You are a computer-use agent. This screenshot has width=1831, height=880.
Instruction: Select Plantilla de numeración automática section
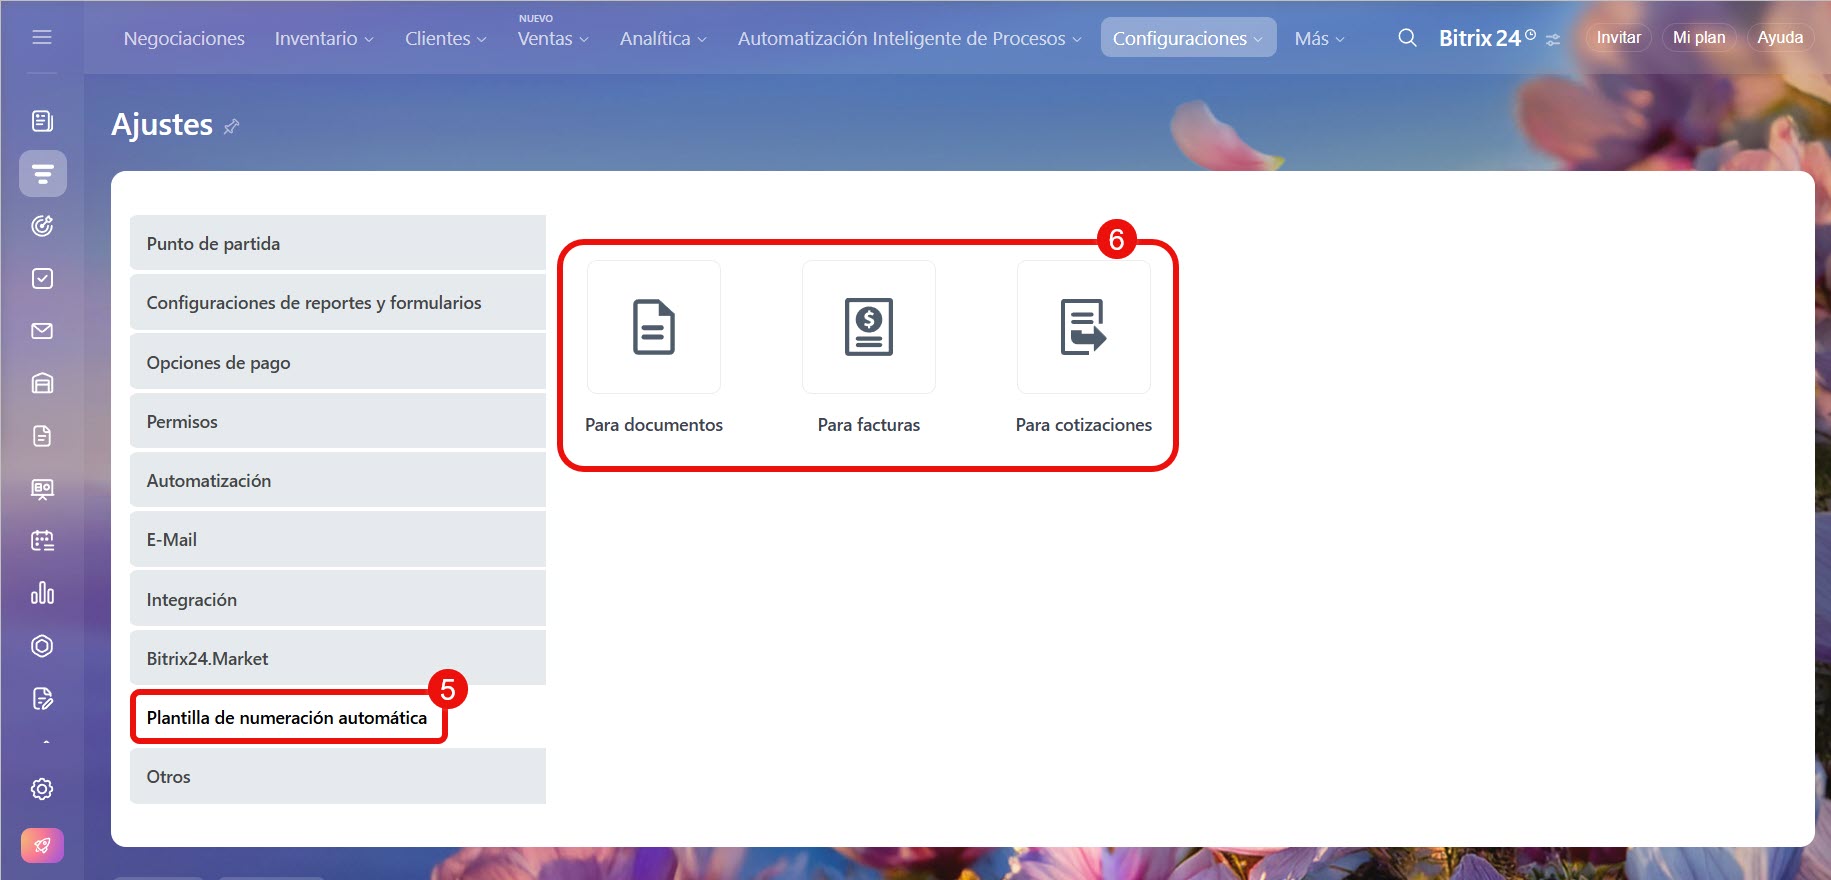click(287, 718)
